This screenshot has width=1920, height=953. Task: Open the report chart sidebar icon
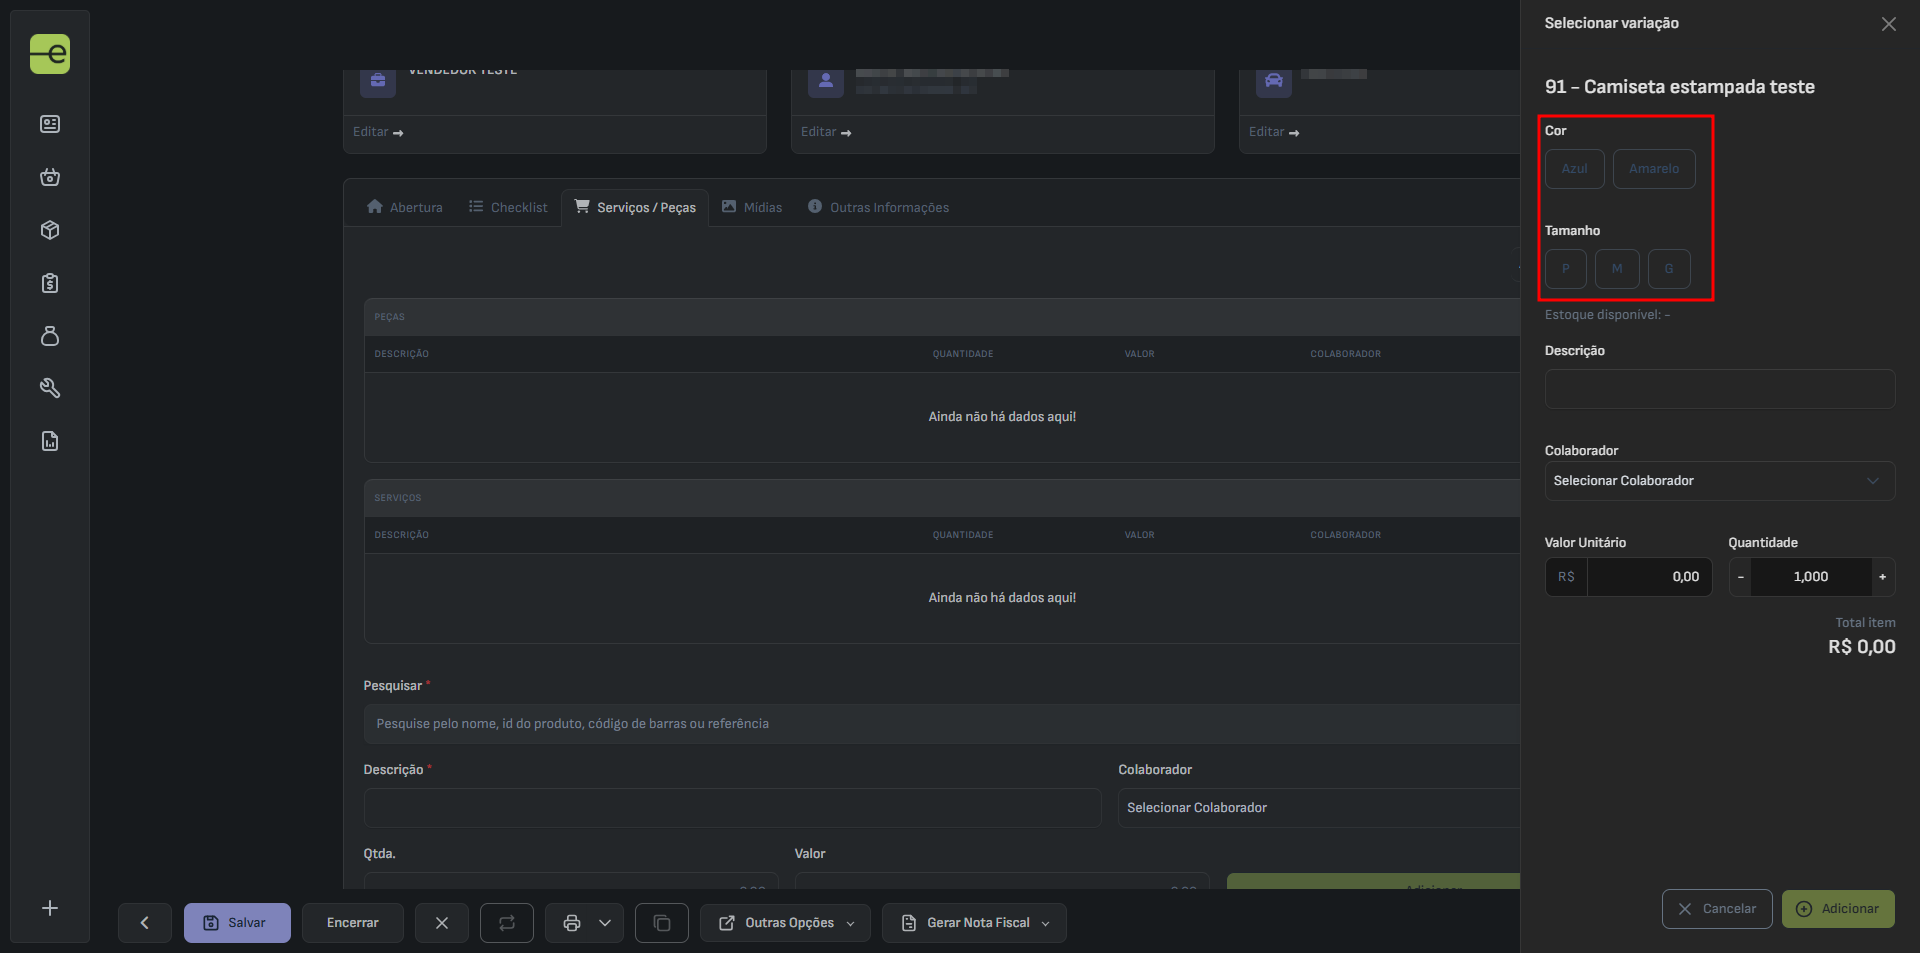point(50,441)
